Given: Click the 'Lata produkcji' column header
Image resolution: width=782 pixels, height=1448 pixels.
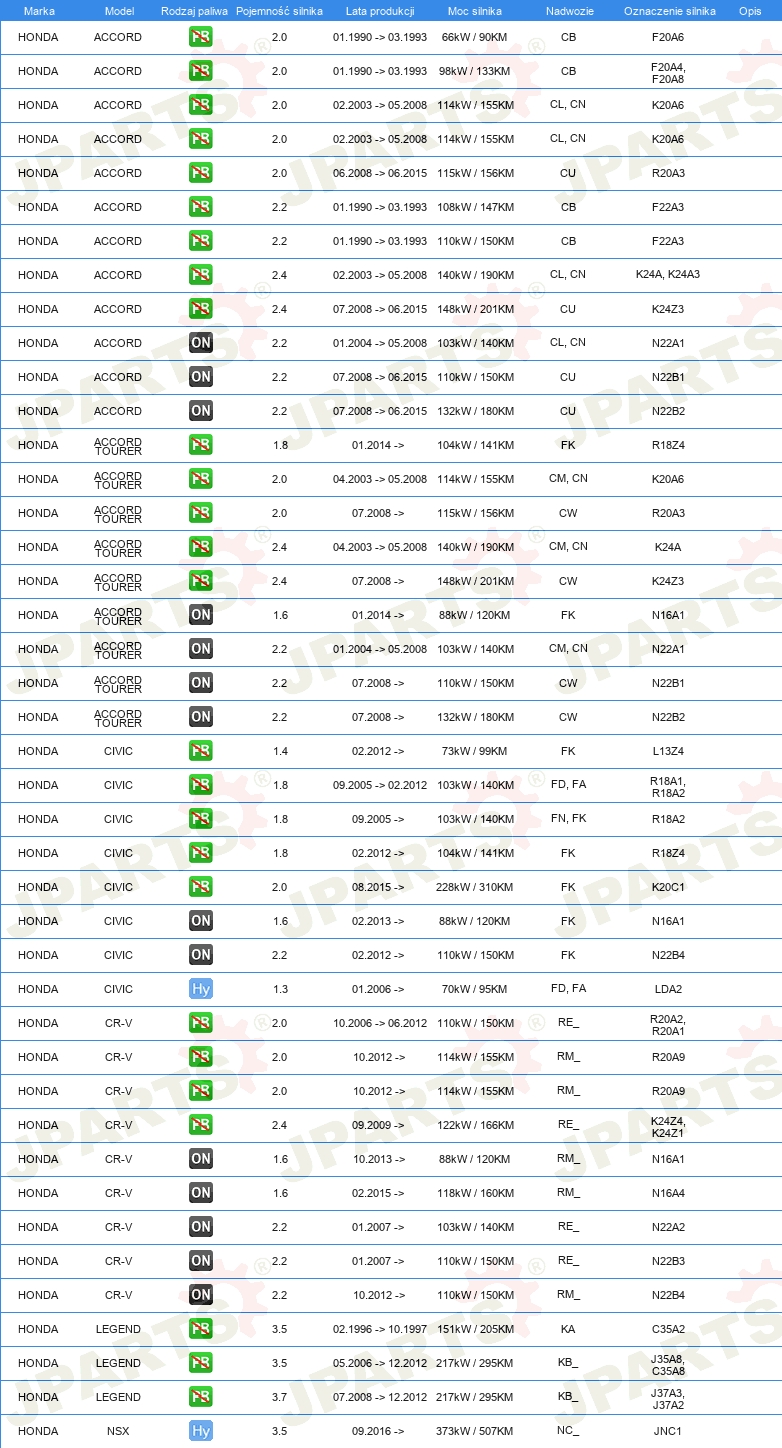Looking at the screenshot, I should click(380, 11).
